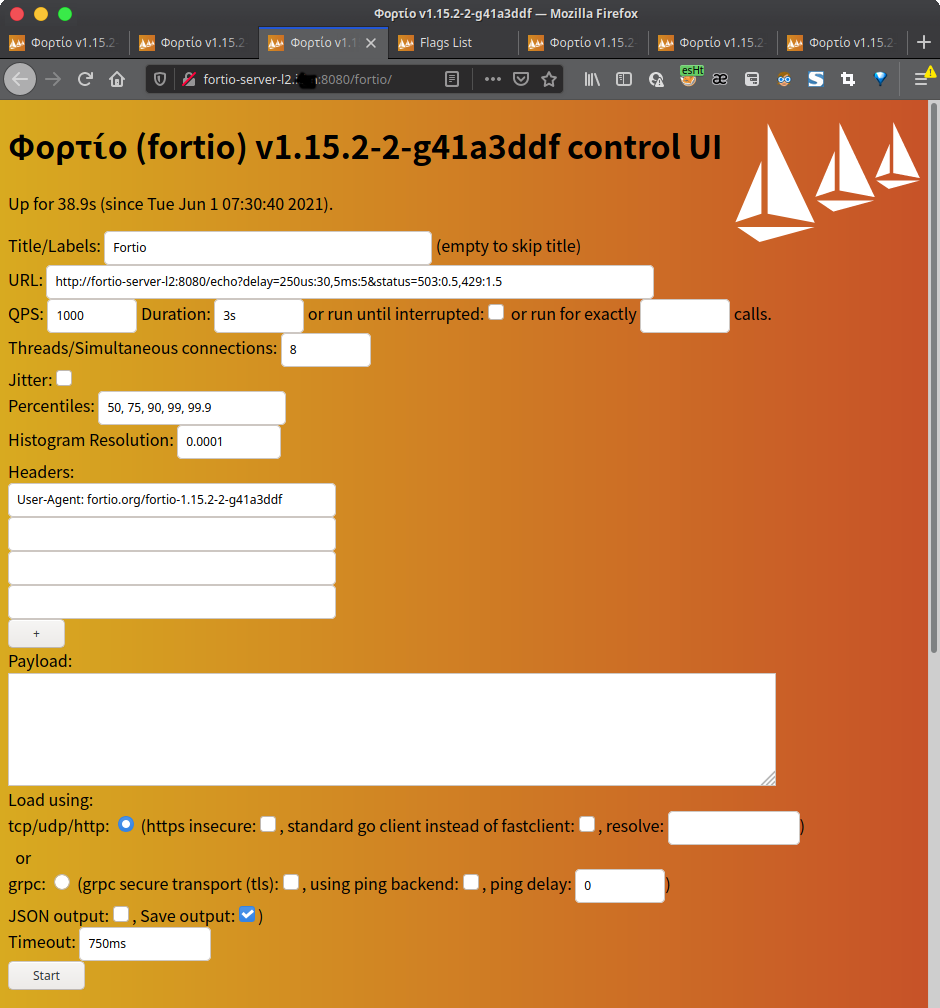Enable the Jitter checkbox

click(x=64, y=378)
